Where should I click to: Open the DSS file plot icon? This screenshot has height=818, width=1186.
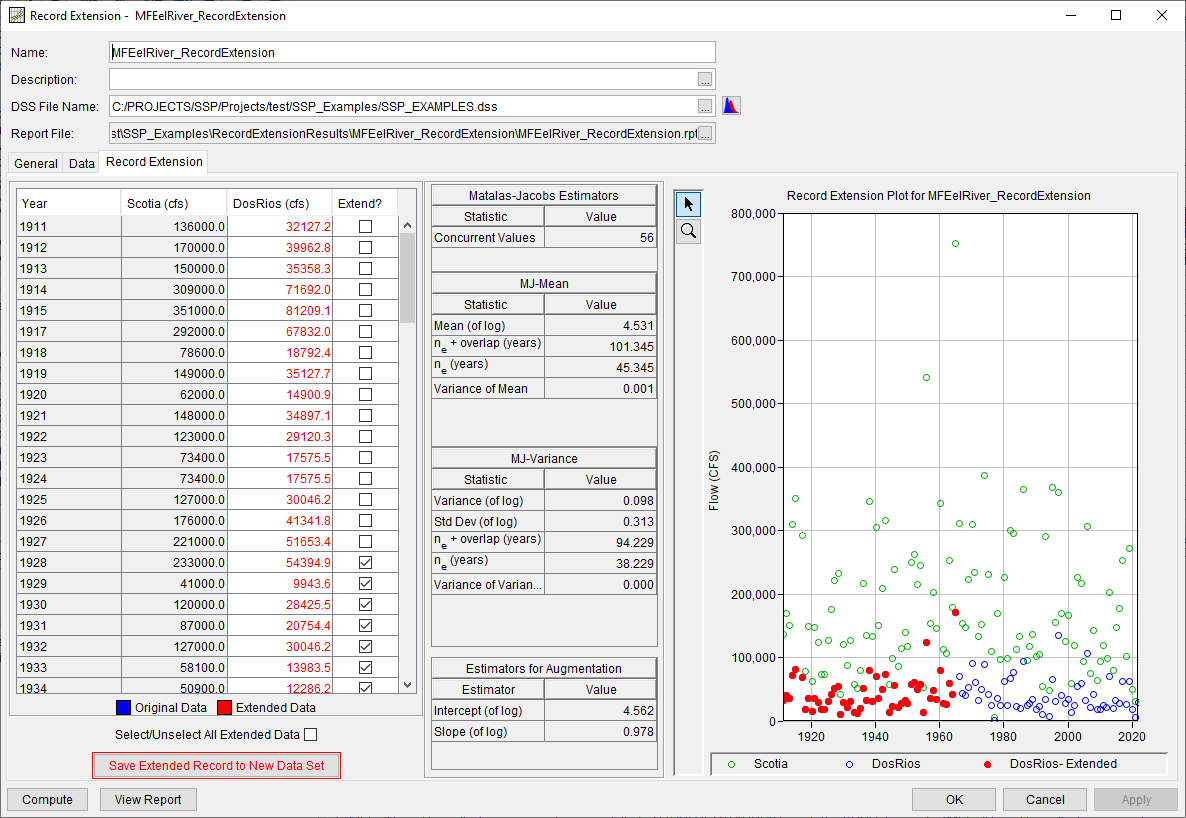coord(731,106)
